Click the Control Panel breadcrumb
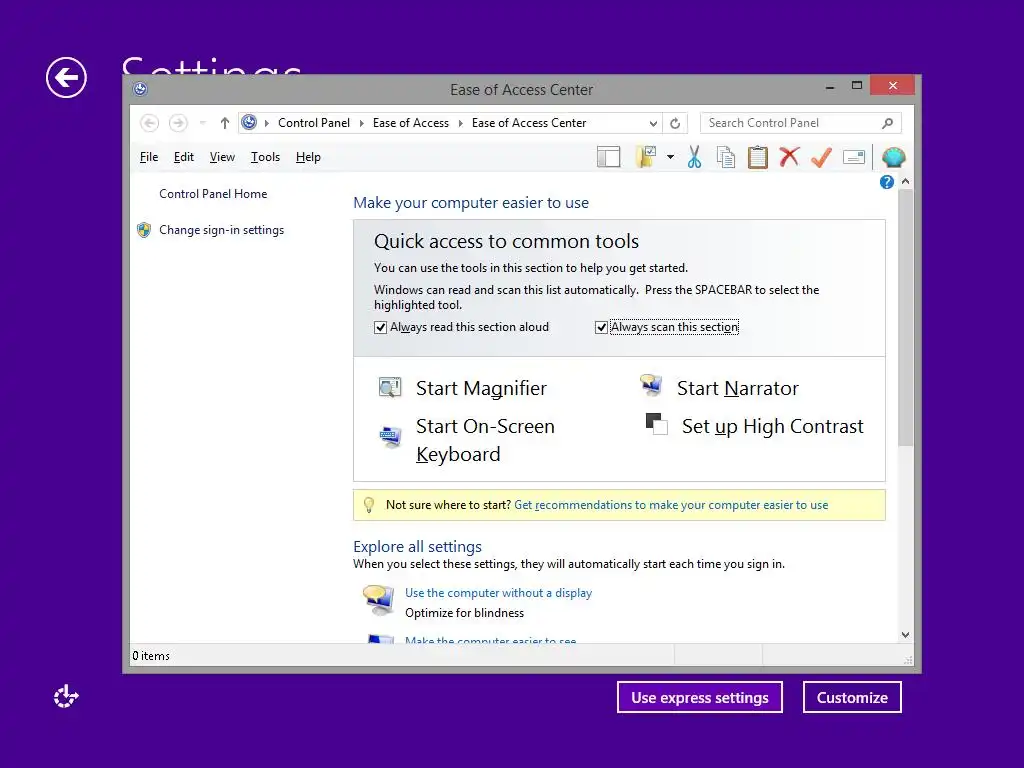This screenshot has width=1024, height=768. click(313, 123)
